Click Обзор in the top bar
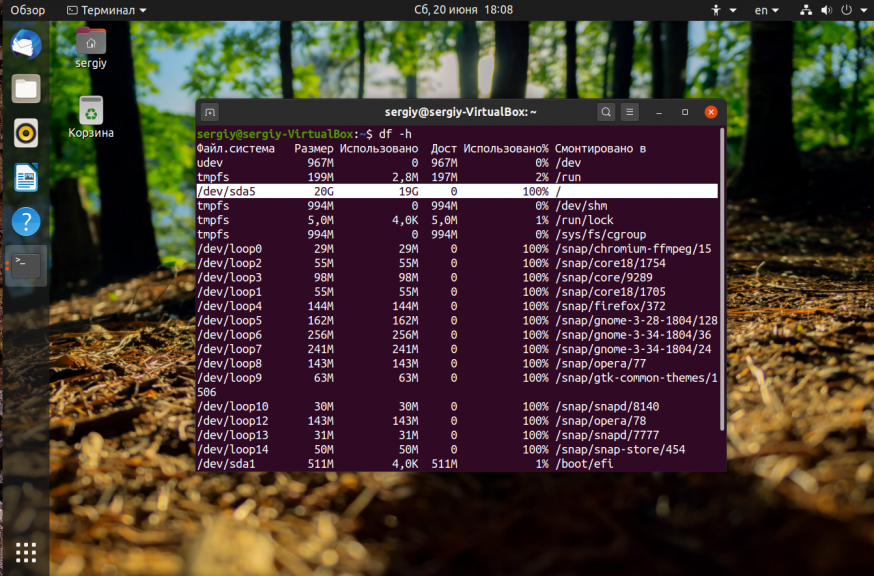 click(x=28, y=10)
